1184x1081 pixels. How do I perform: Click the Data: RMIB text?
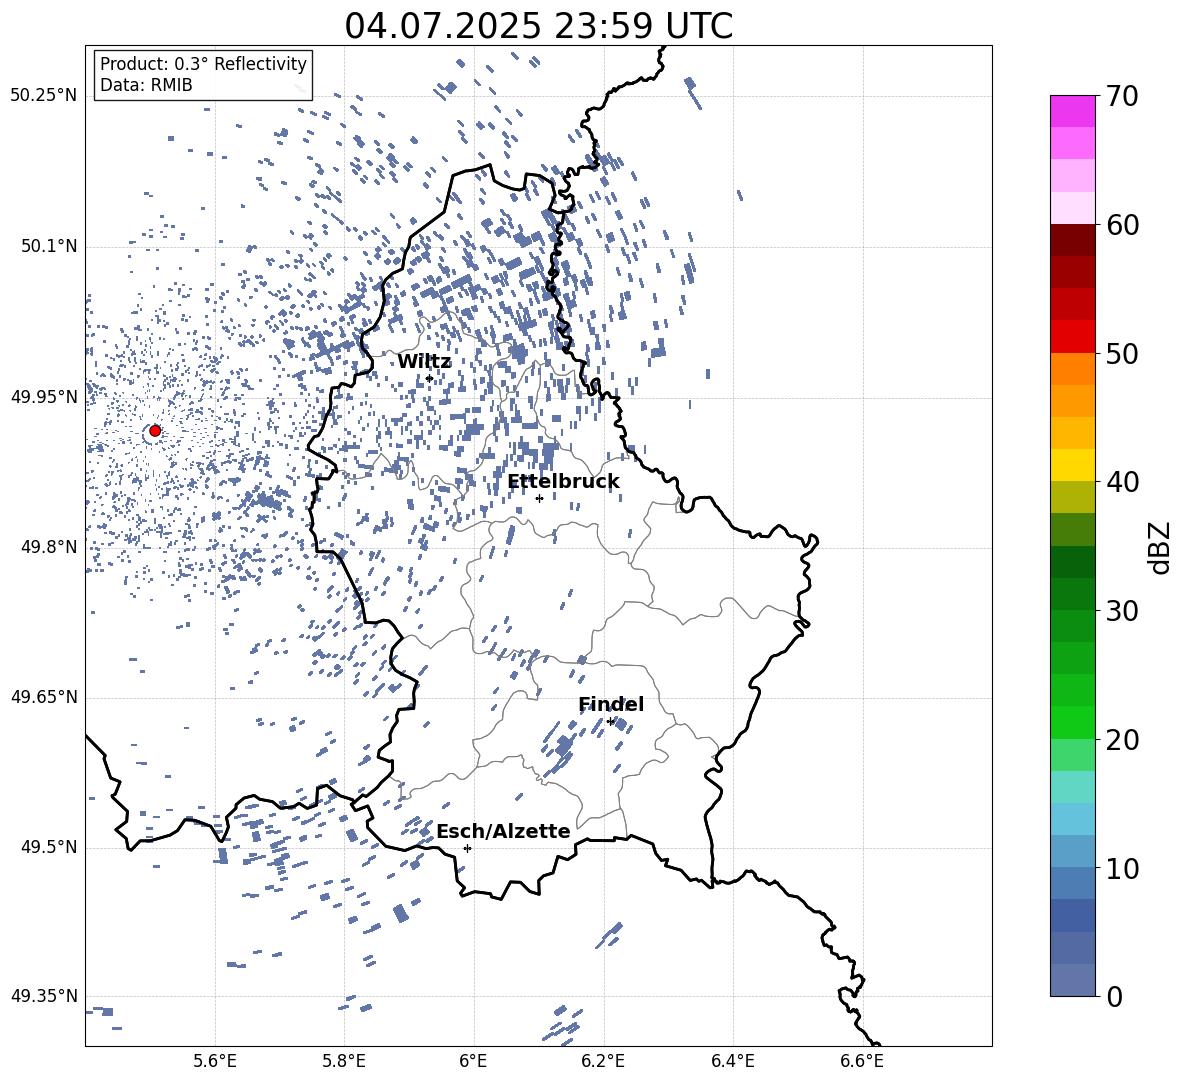point(146,85)
